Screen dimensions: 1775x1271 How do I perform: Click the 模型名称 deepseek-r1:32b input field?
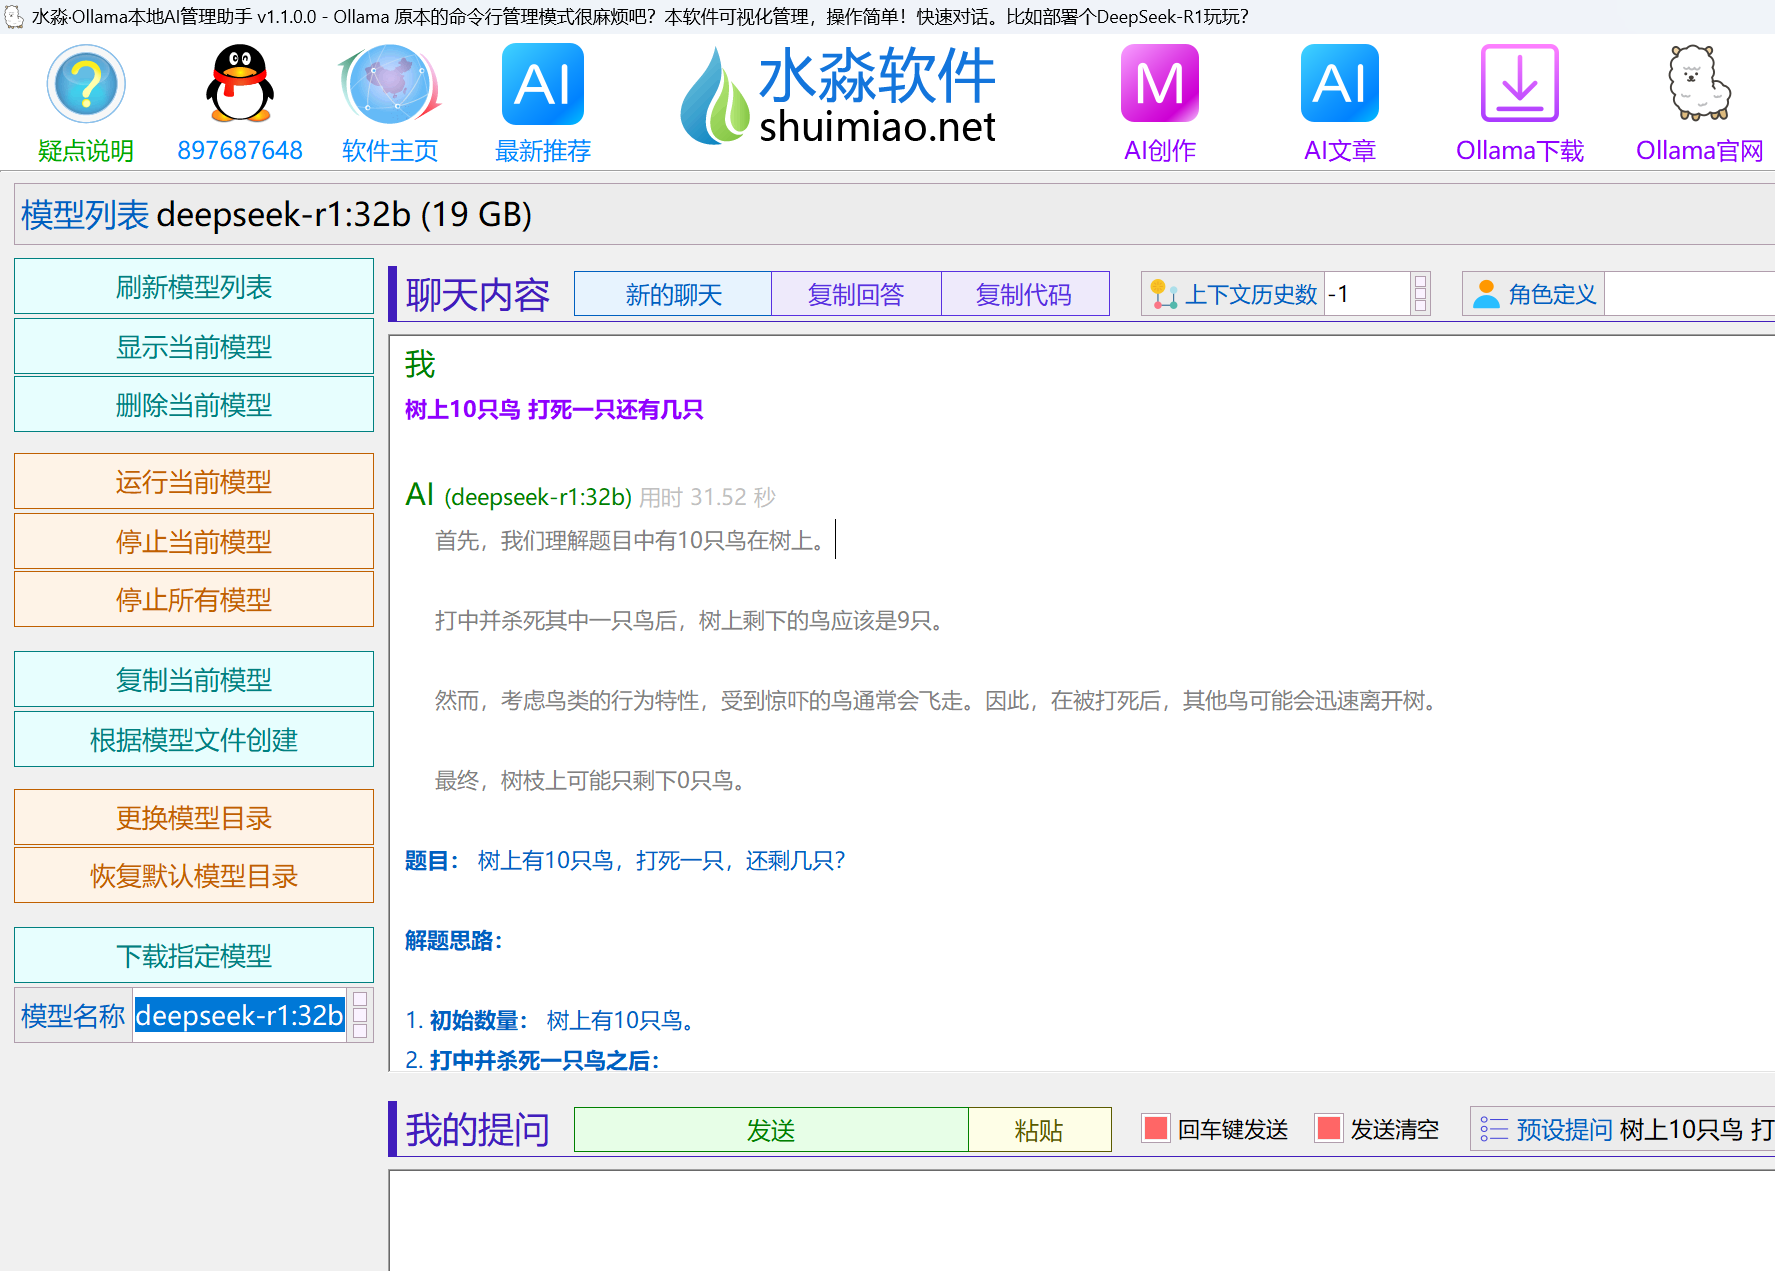pos(240,1016)
